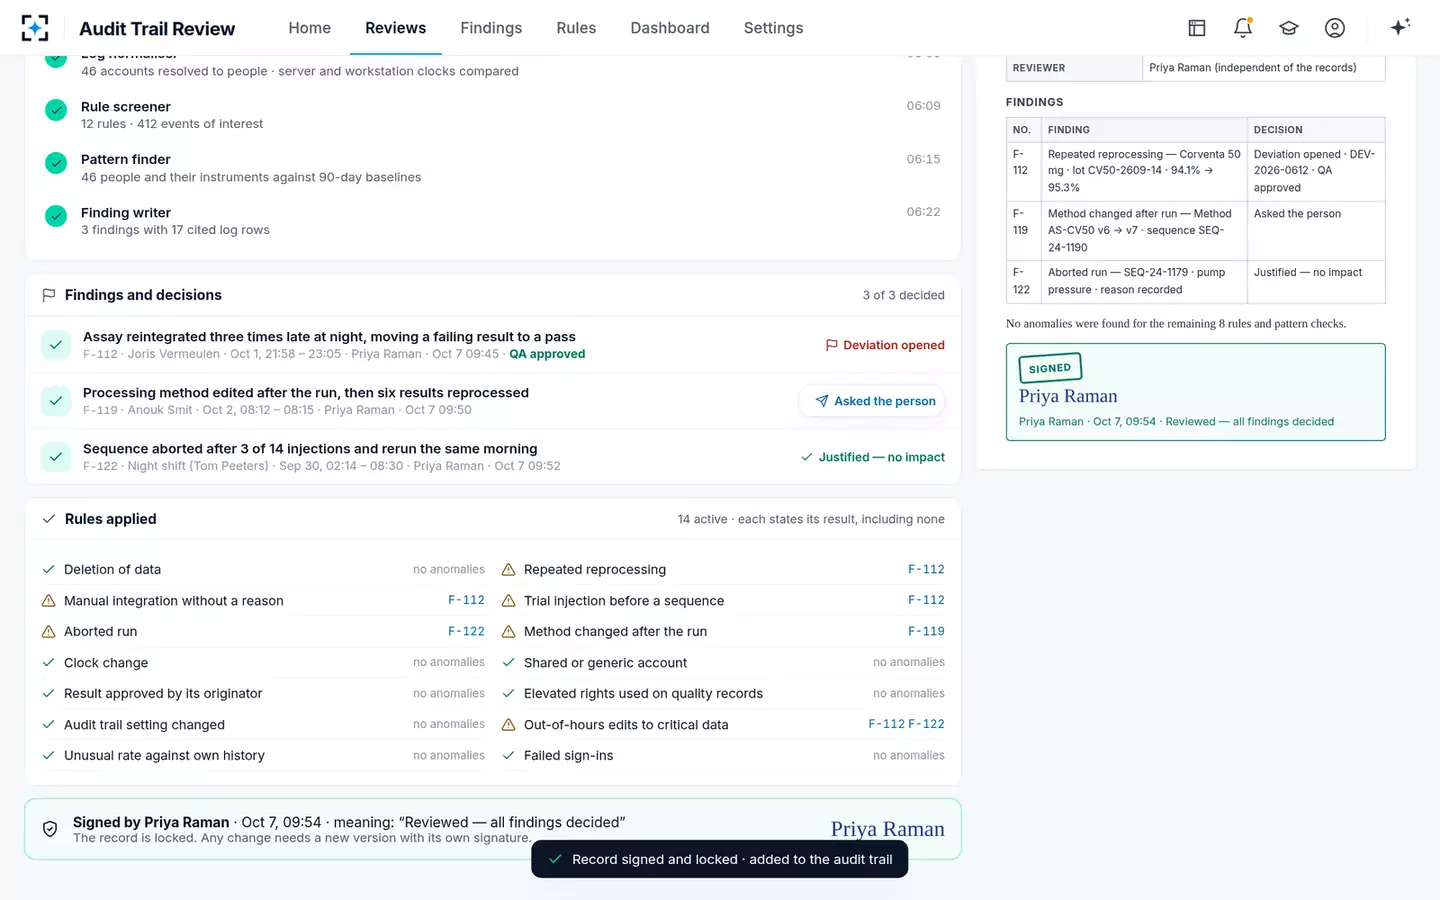1440x900 pixels.
Task: Open the Settings tab
Action: pos(773,28)
